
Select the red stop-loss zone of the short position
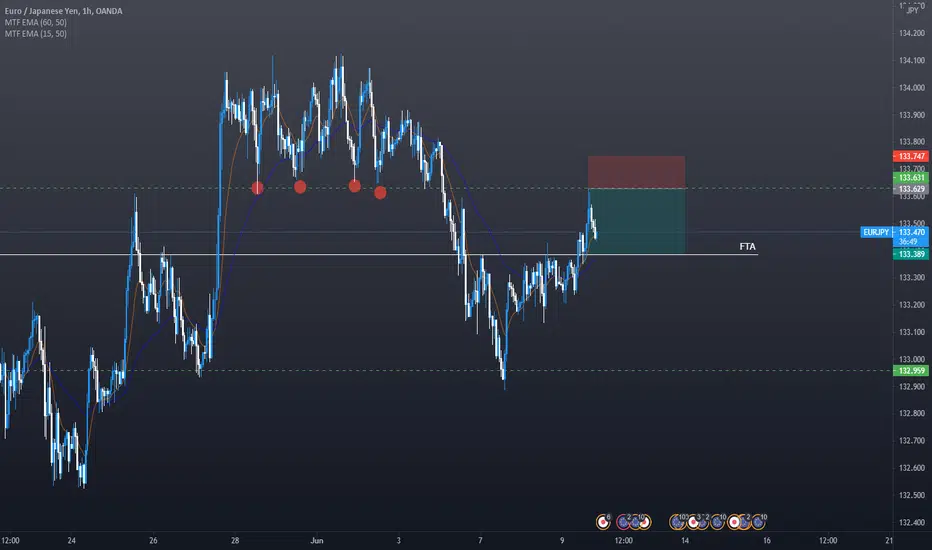click(637, 172)
